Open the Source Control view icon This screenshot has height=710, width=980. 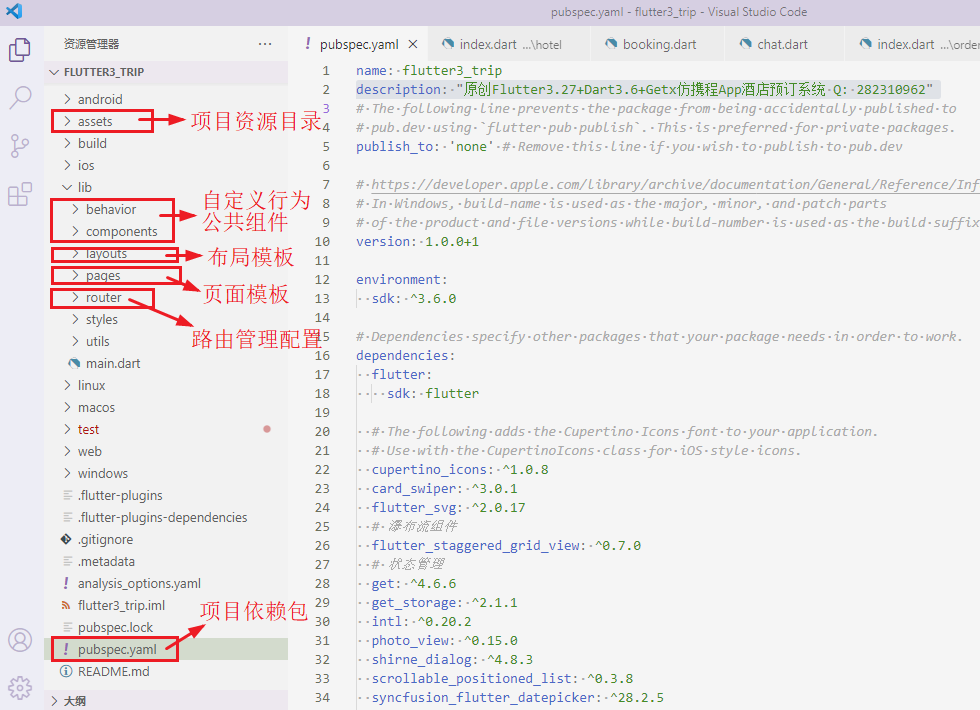click(20, 146)
